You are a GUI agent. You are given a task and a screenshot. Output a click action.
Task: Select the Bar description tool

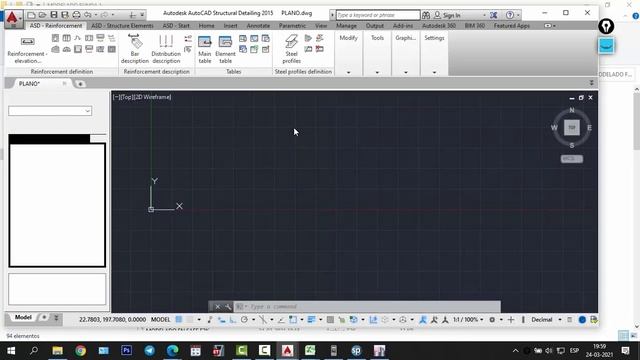tap(135, 49)
